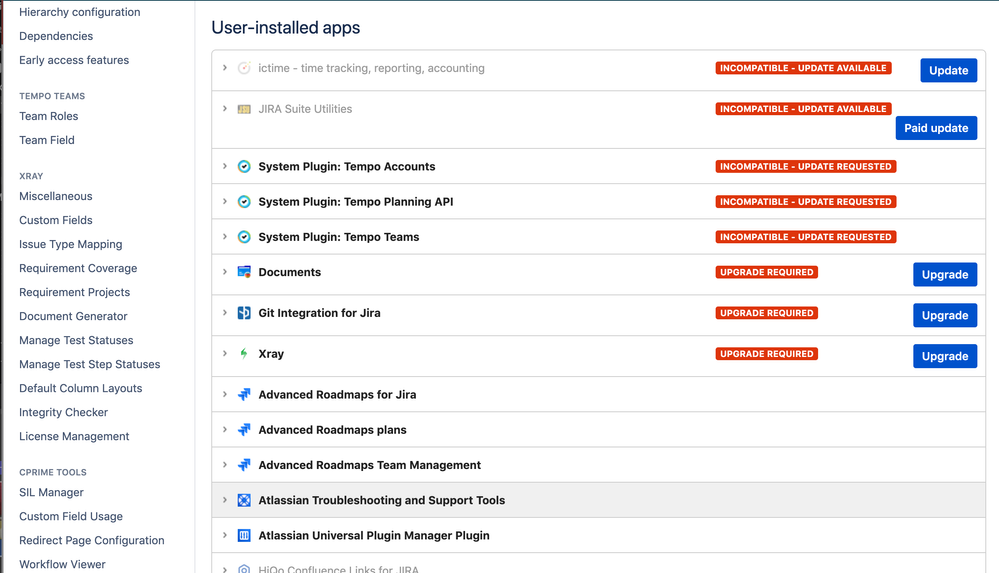Open Integrity Checker
This screenshot has width=999, height=573.
[63, 412]
